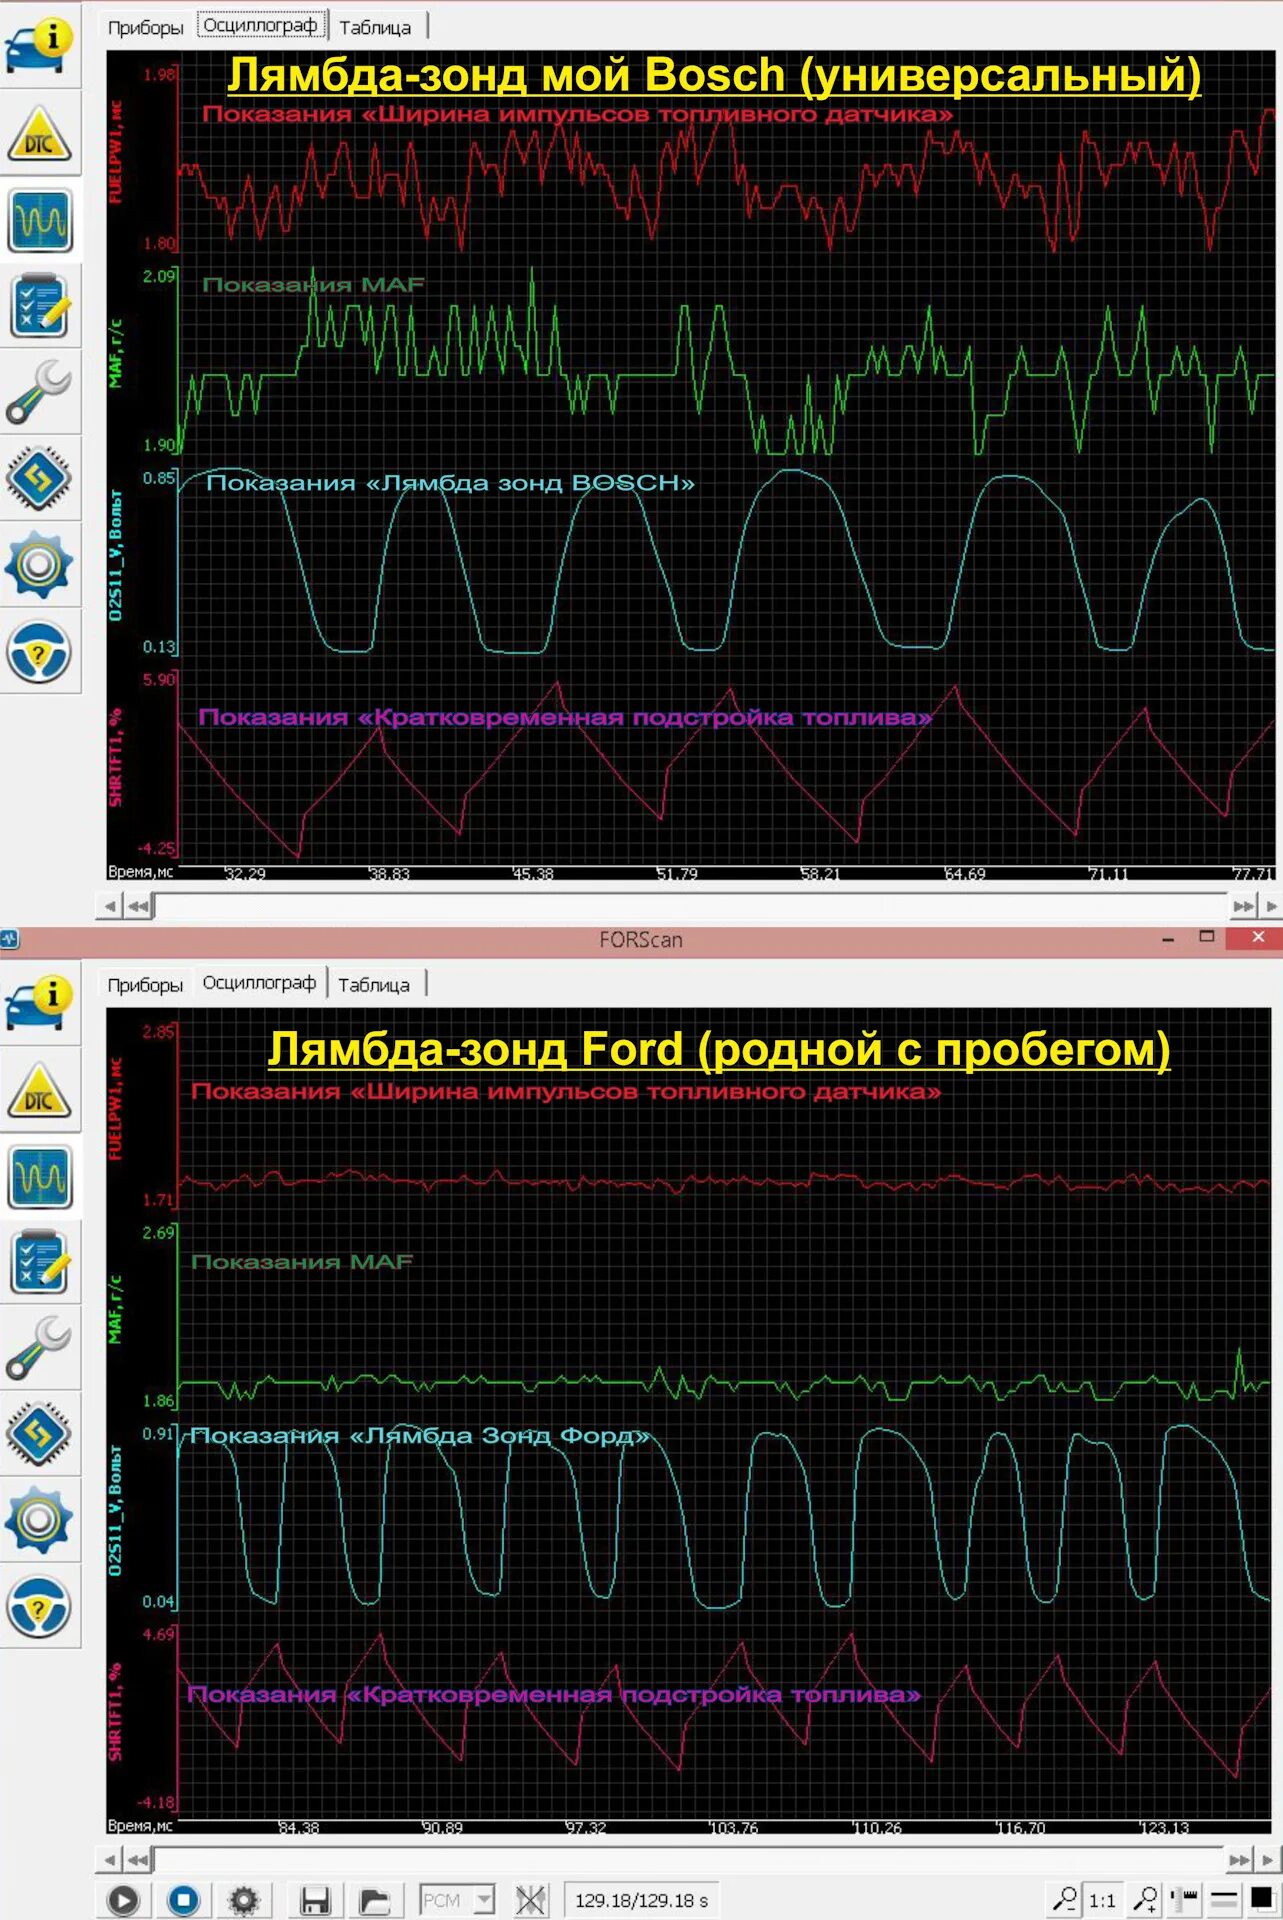The width and height of the screenshot is (1283, 1920).
Task: Jump to start of lower graph scrollbar
Action: pos(138,1860)
